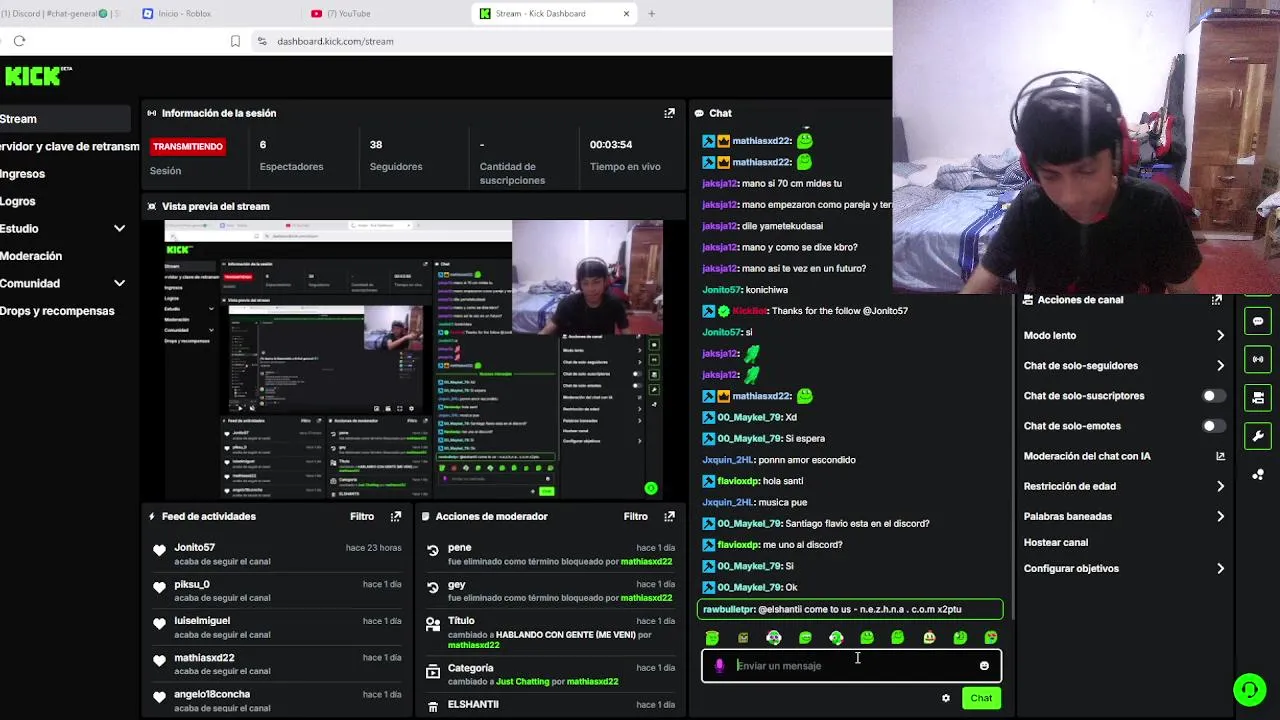Click piksu_0 in Feed de actividades
This screenshot has height=720, width=1280.
192,585
